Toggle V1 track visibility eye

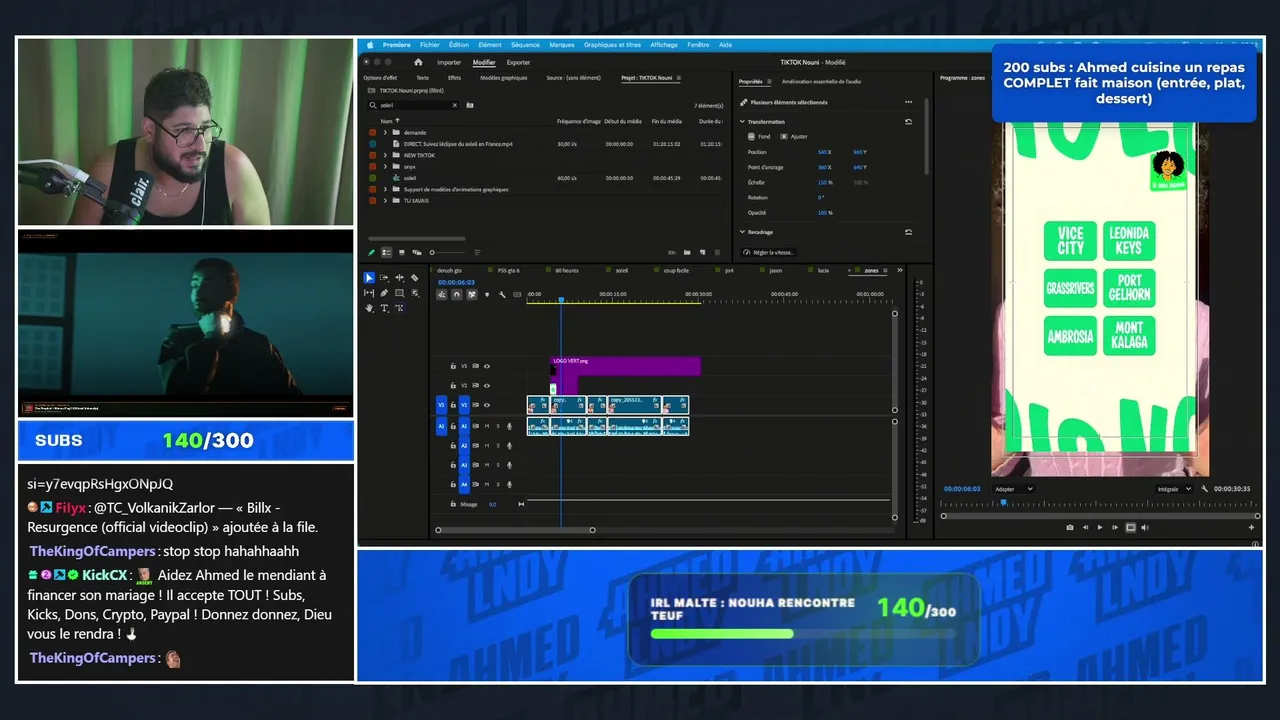click(487, 405)
